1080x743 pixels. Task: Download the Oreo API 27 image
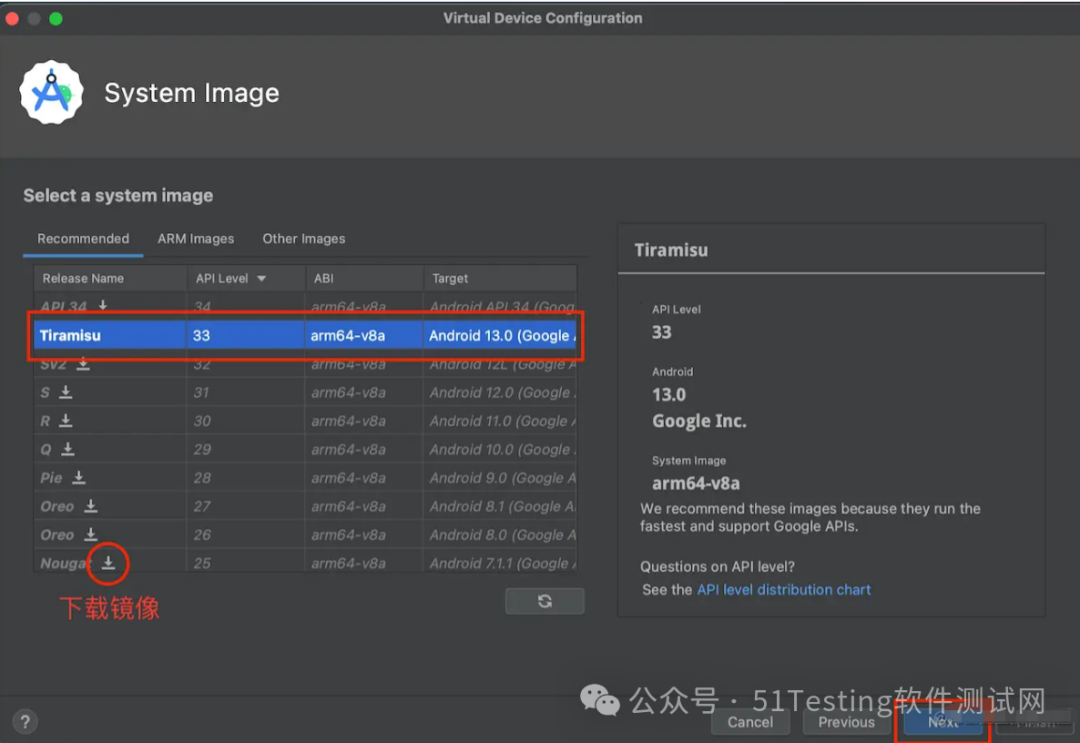pos(91,506)
